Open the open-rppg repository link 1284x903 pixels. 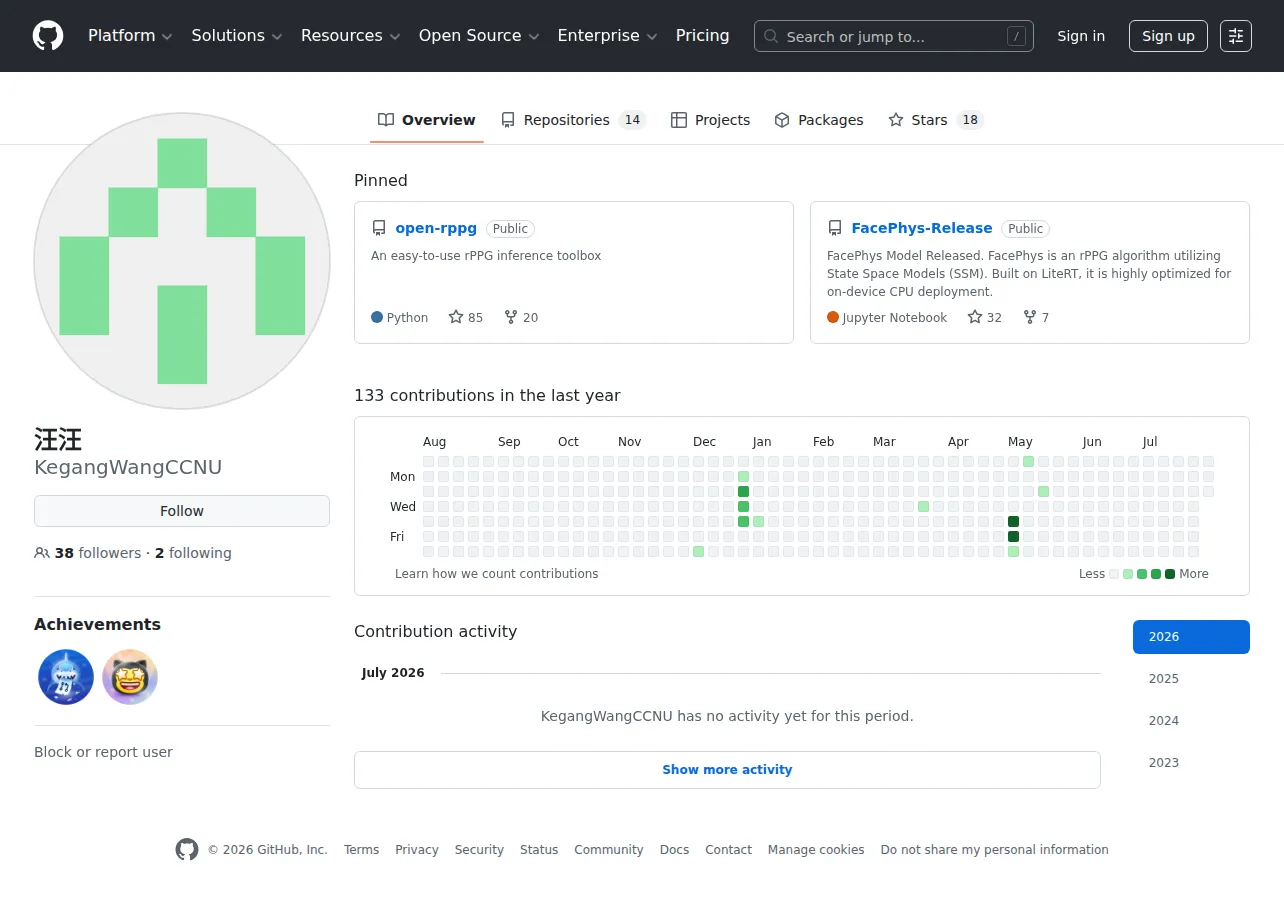(436, 228)
